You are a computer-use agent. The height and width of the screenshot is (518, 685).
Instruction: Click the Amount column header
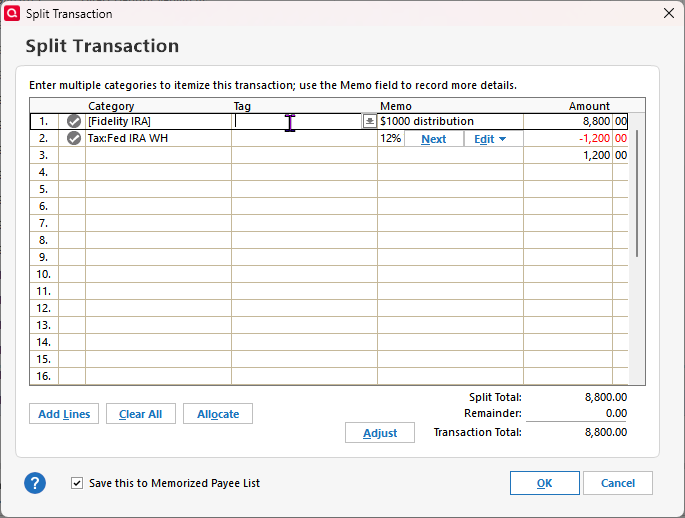[589, 106]
